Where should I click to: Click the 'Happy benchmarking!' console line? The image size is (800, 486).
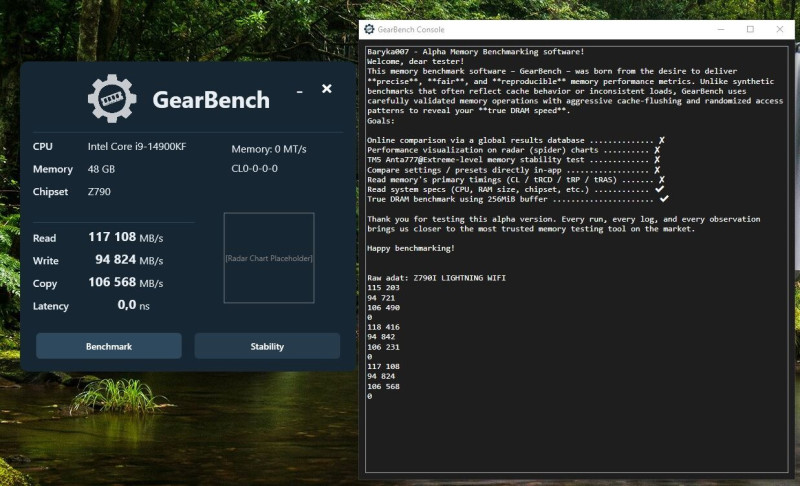(x=411, y=248)
